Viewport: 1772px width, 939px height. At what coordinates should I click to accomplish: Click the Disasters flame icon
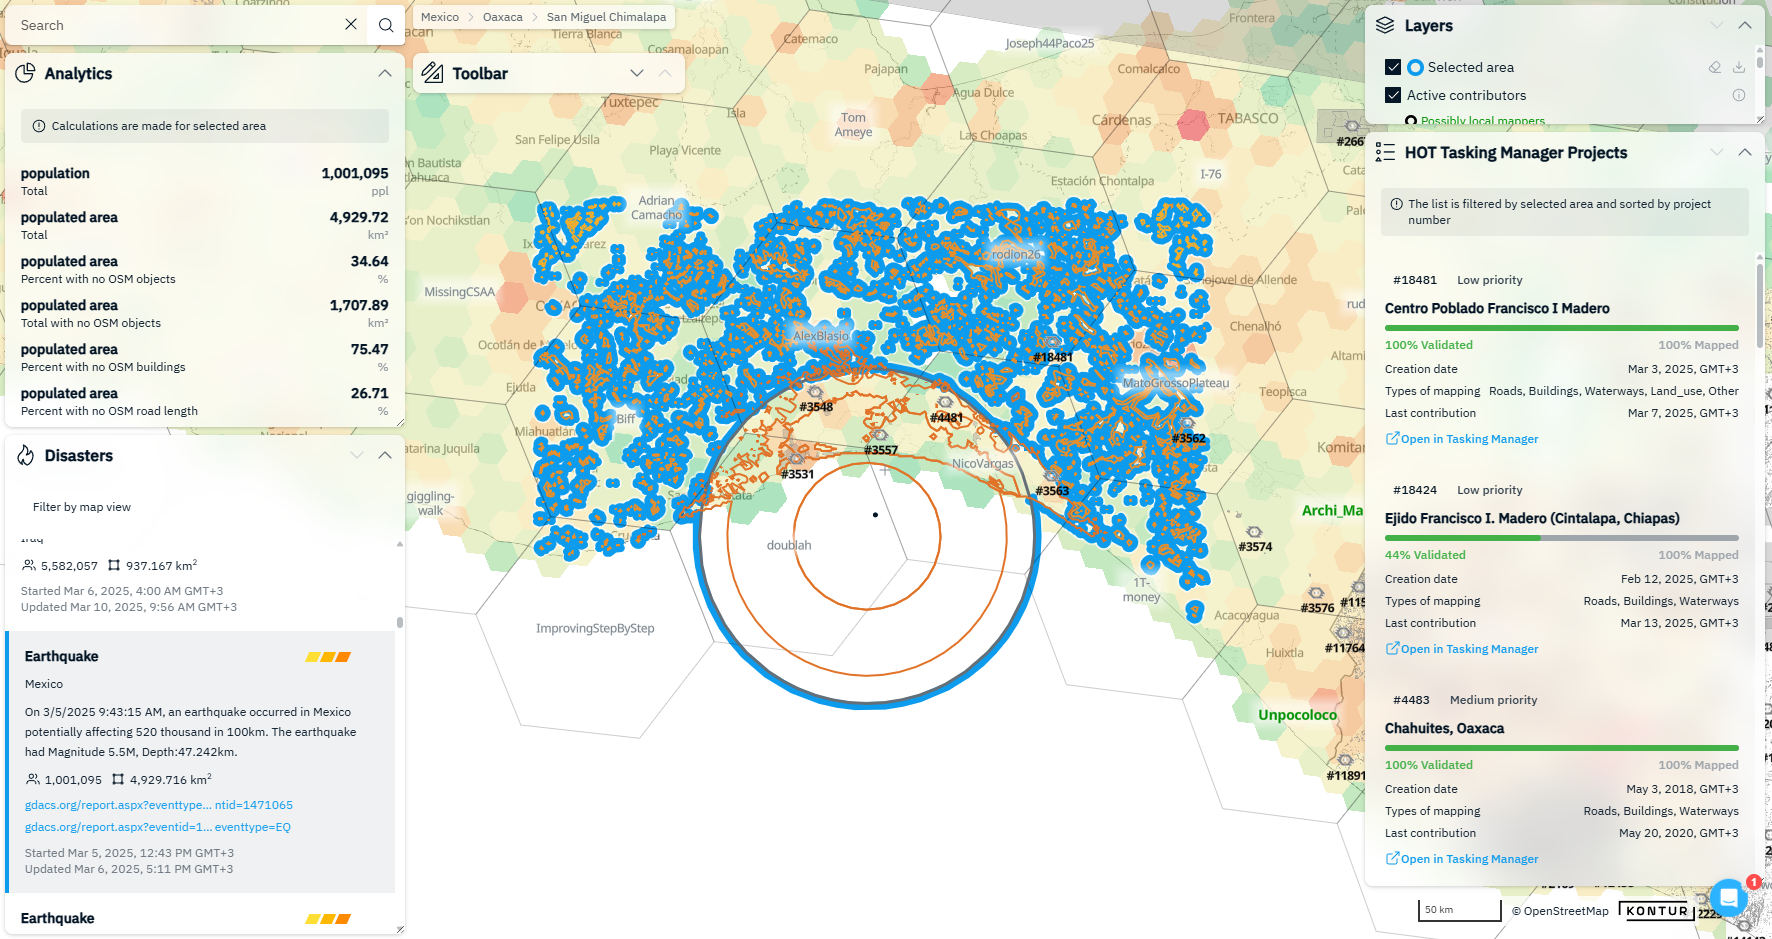(26, 455)
